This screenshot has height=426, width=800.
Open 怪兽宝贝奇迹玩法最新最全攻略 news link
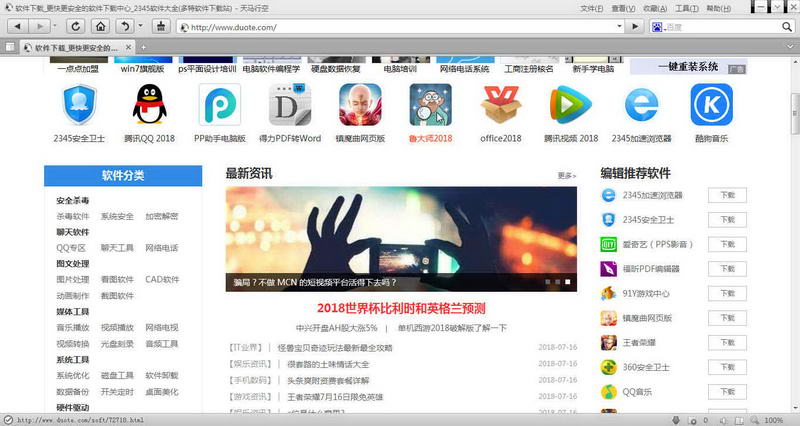[x=335, y=348]
